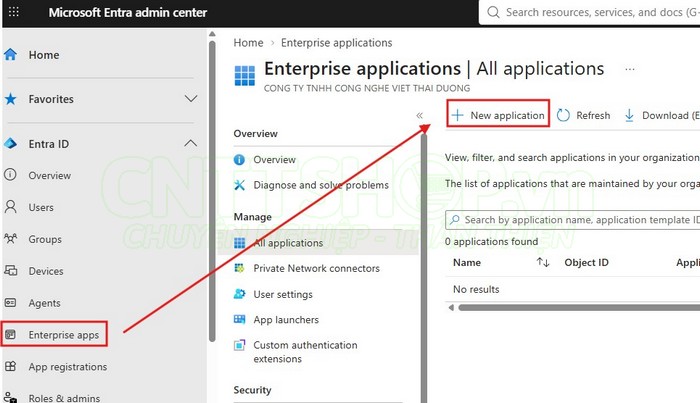Click the Enterprise applications grid icon by title

[245, 75]
